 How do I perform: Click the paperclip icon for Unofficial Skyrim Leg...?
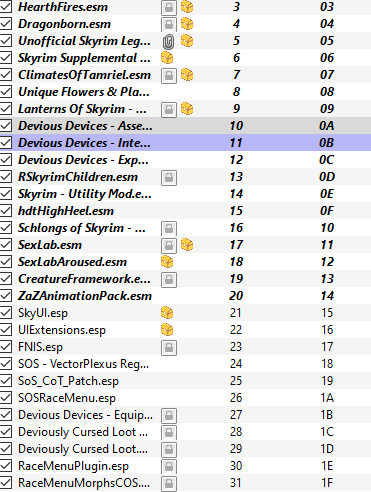[x=169, y=42]
